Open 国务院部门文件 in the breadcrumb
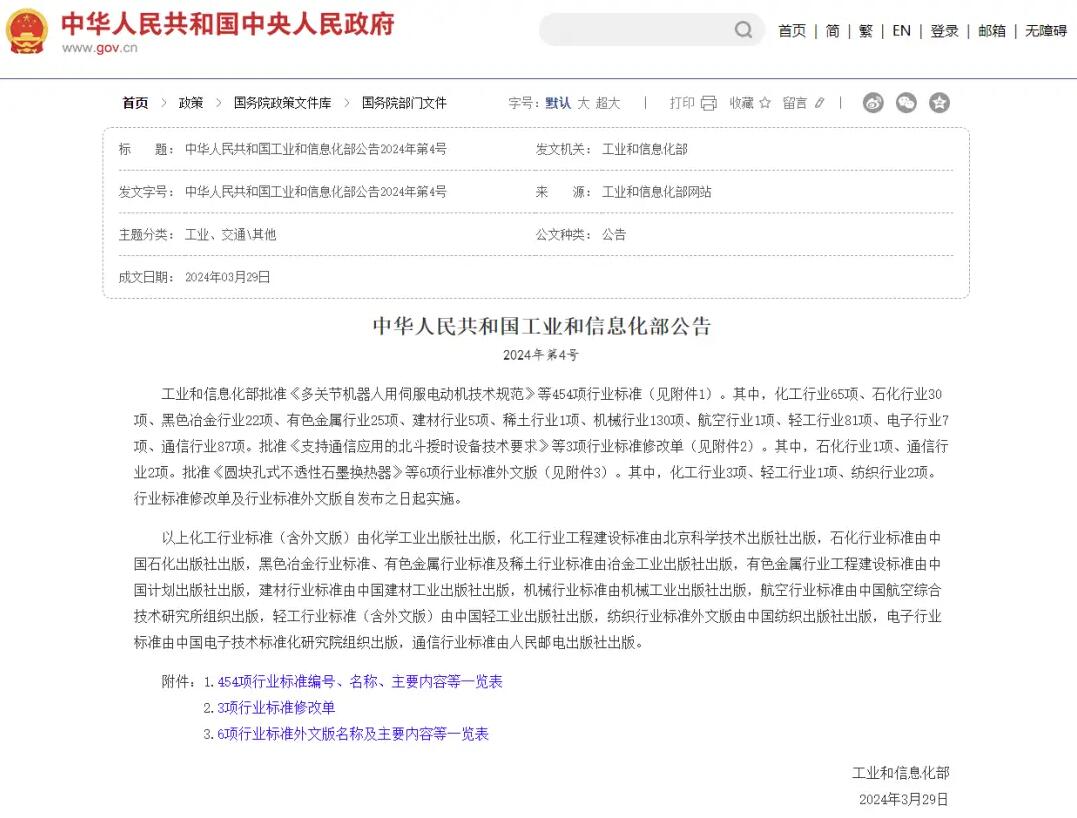1077x818 pixels. pyautogui.click(x=404, y=103)
